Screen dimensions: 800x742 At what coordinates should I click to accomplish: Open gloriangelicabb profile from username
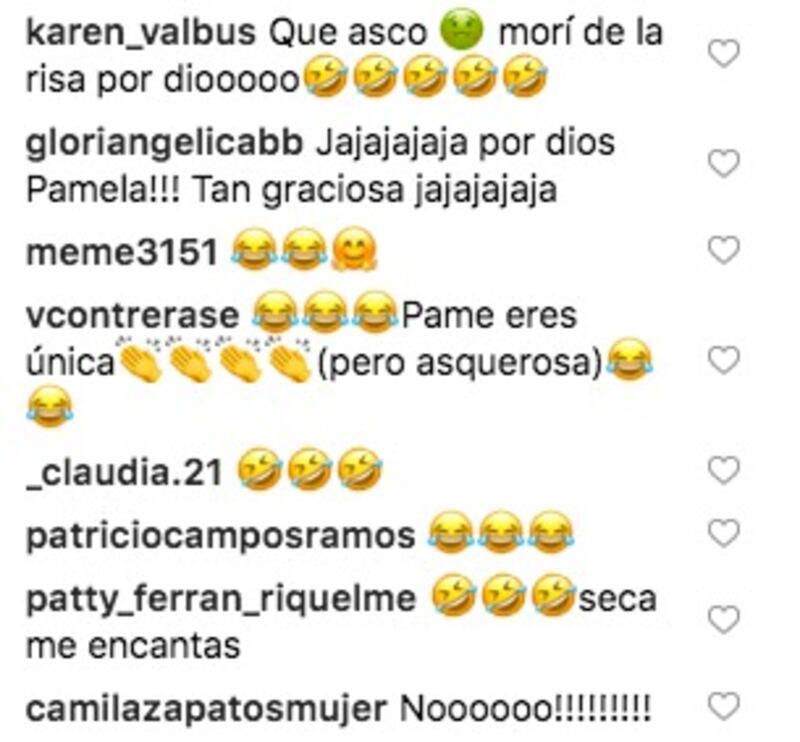coord(164,145)
